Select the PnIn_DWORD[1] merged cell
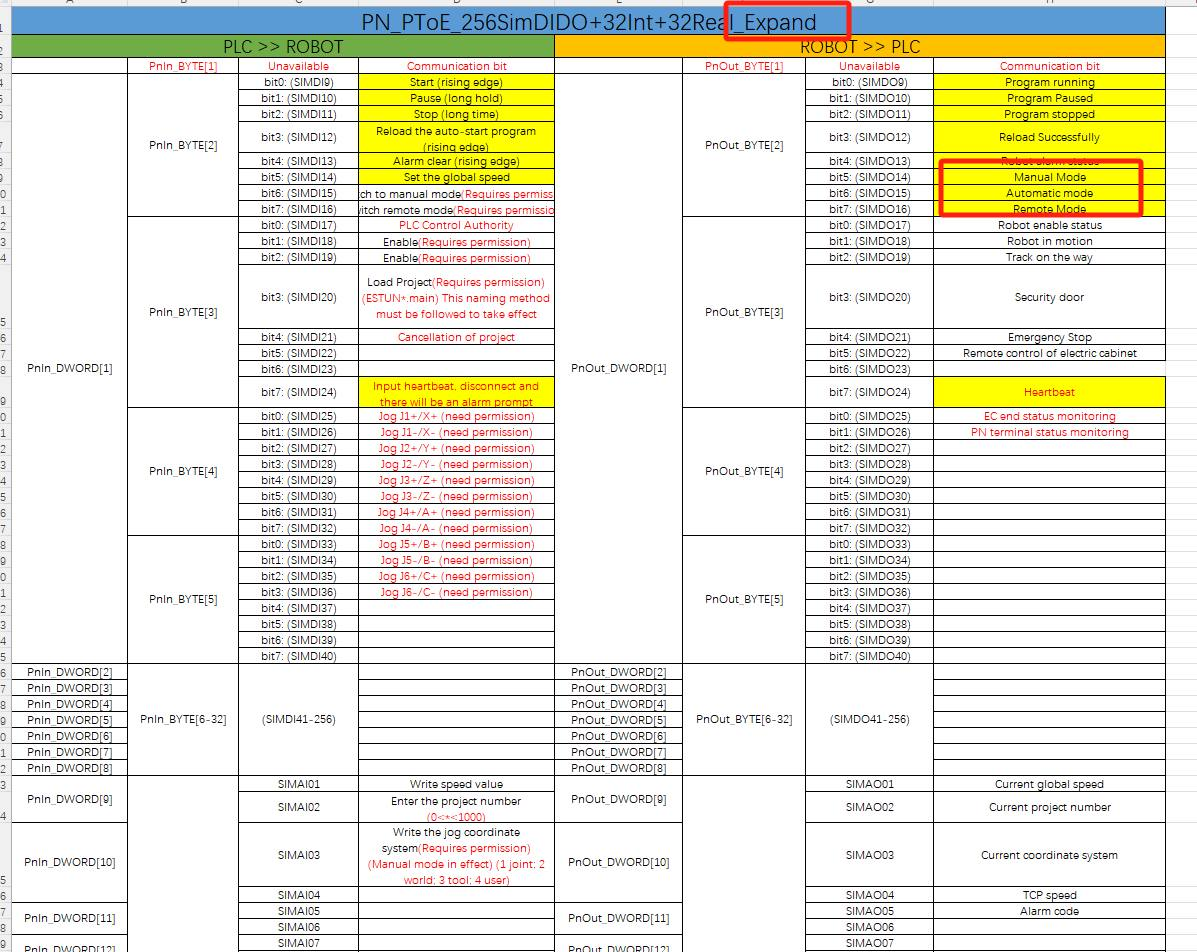Screen dimensions: 1197x952 click(69, 368)
